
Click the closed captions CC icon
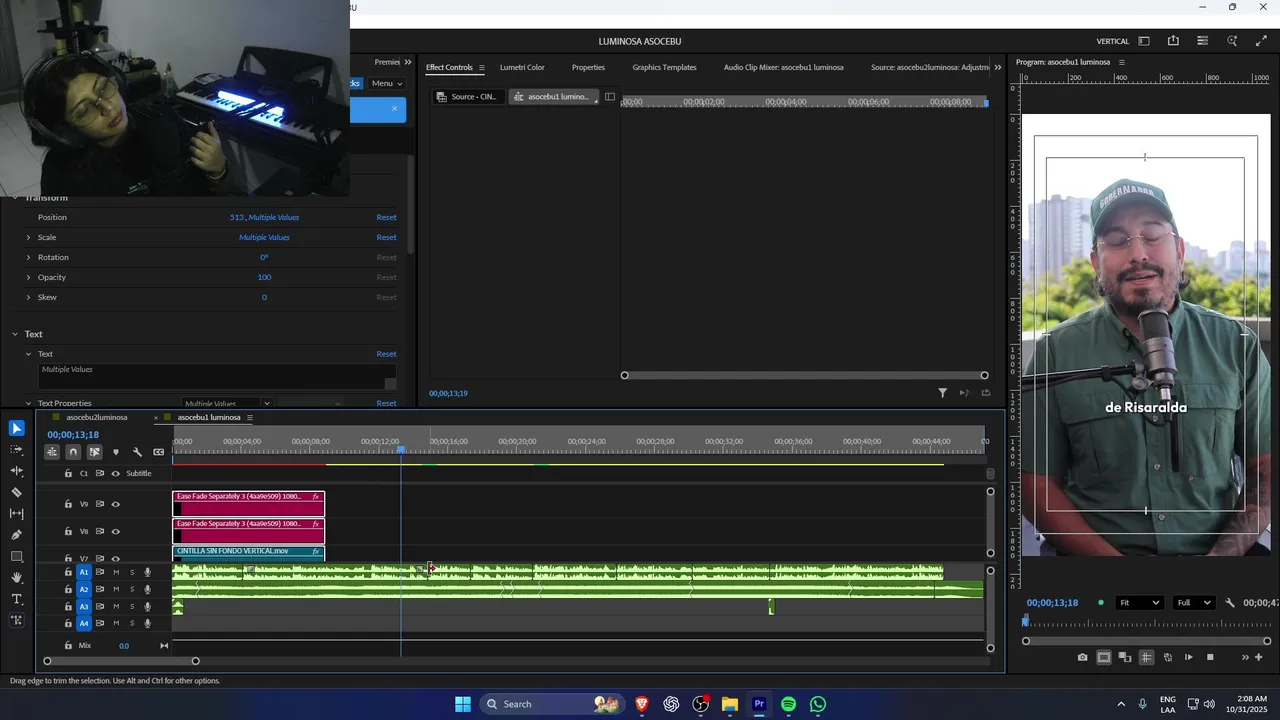pos(158,452)
